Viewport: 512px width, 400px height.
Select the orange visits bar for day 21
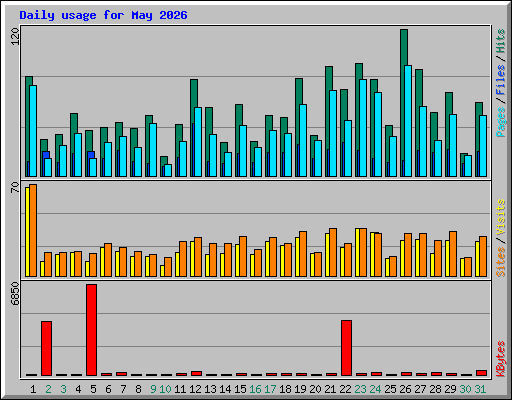tap(333, 252)
